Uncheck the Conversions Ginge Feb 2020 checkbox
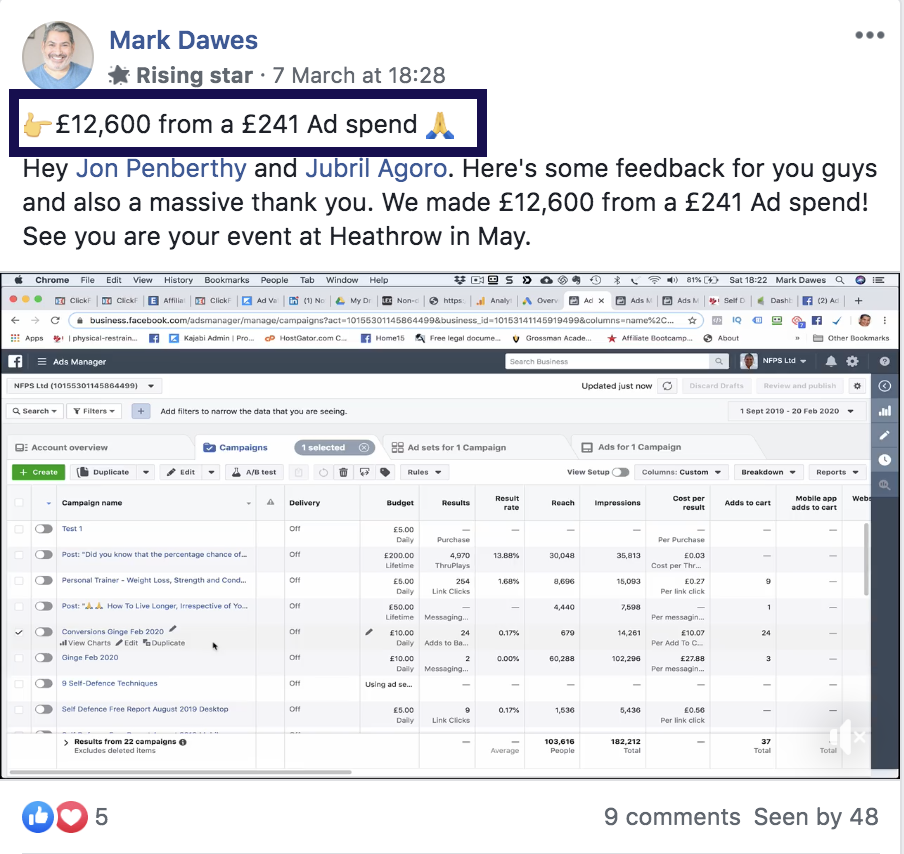 coord(19,632)
